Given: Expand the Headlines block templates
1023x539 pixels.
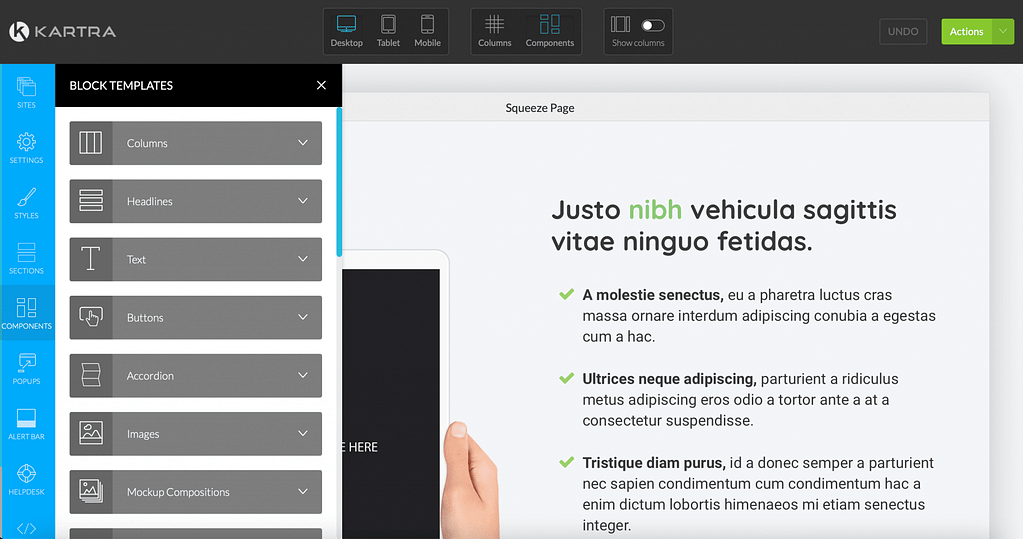Looking at the screenshot, I should pos(196,201).
